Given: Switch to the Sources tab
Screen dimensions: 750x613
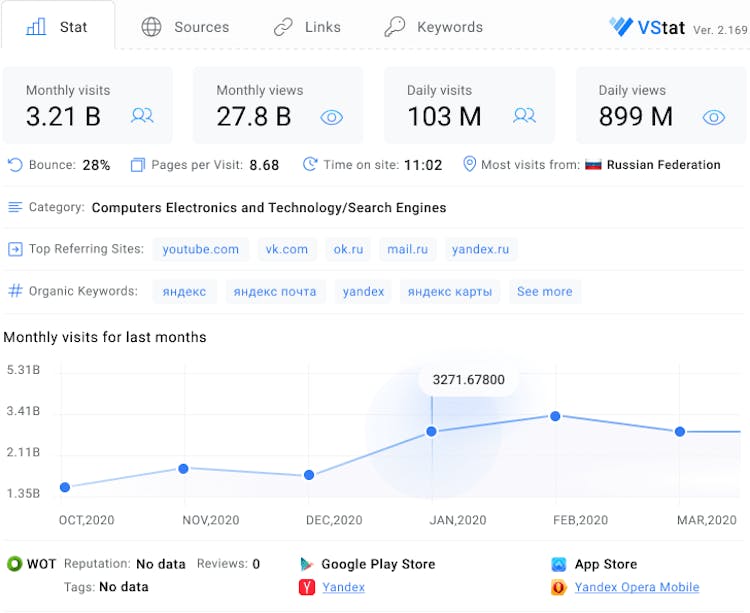Looking at the screenshot, I should tap(185, 27).
